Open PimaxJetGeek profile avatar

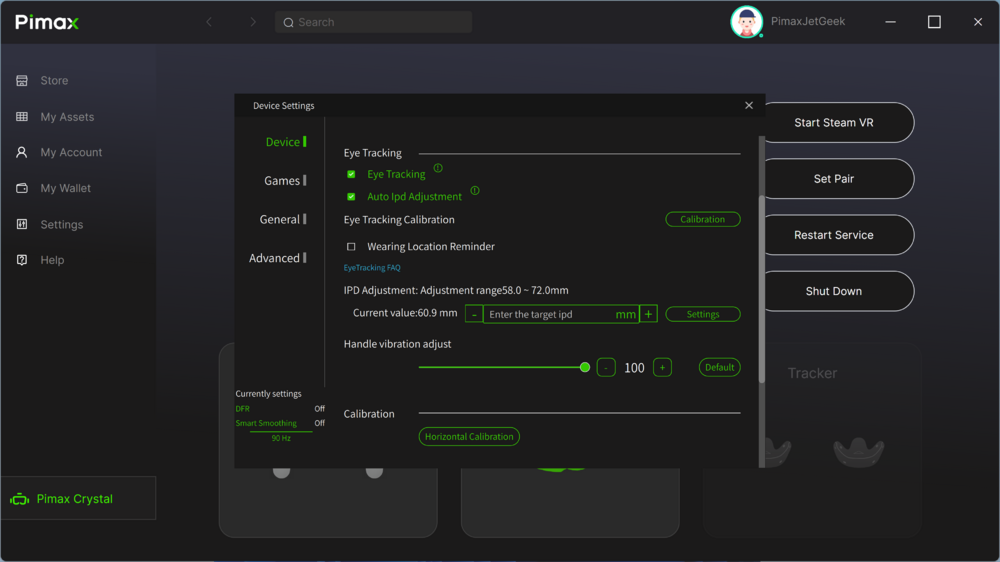click(x=746, y=22)
